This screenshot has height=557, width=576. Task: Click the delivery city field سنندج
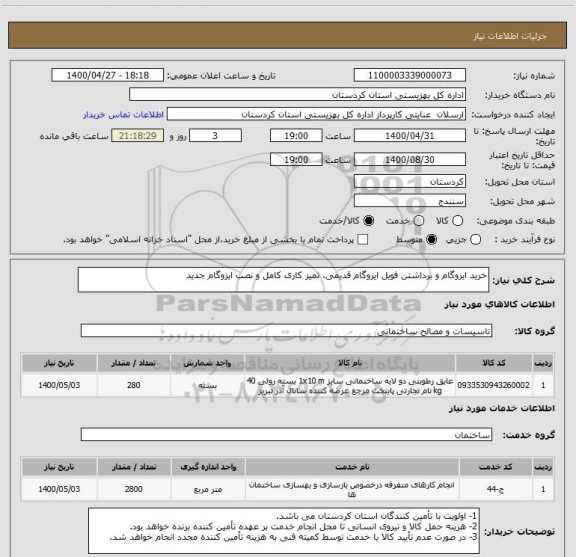[410, 201]
